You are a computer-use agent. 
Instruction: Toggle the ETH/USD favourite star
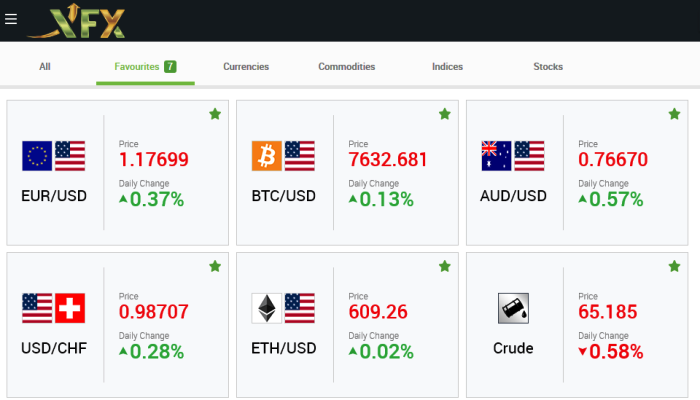point(444,266)
